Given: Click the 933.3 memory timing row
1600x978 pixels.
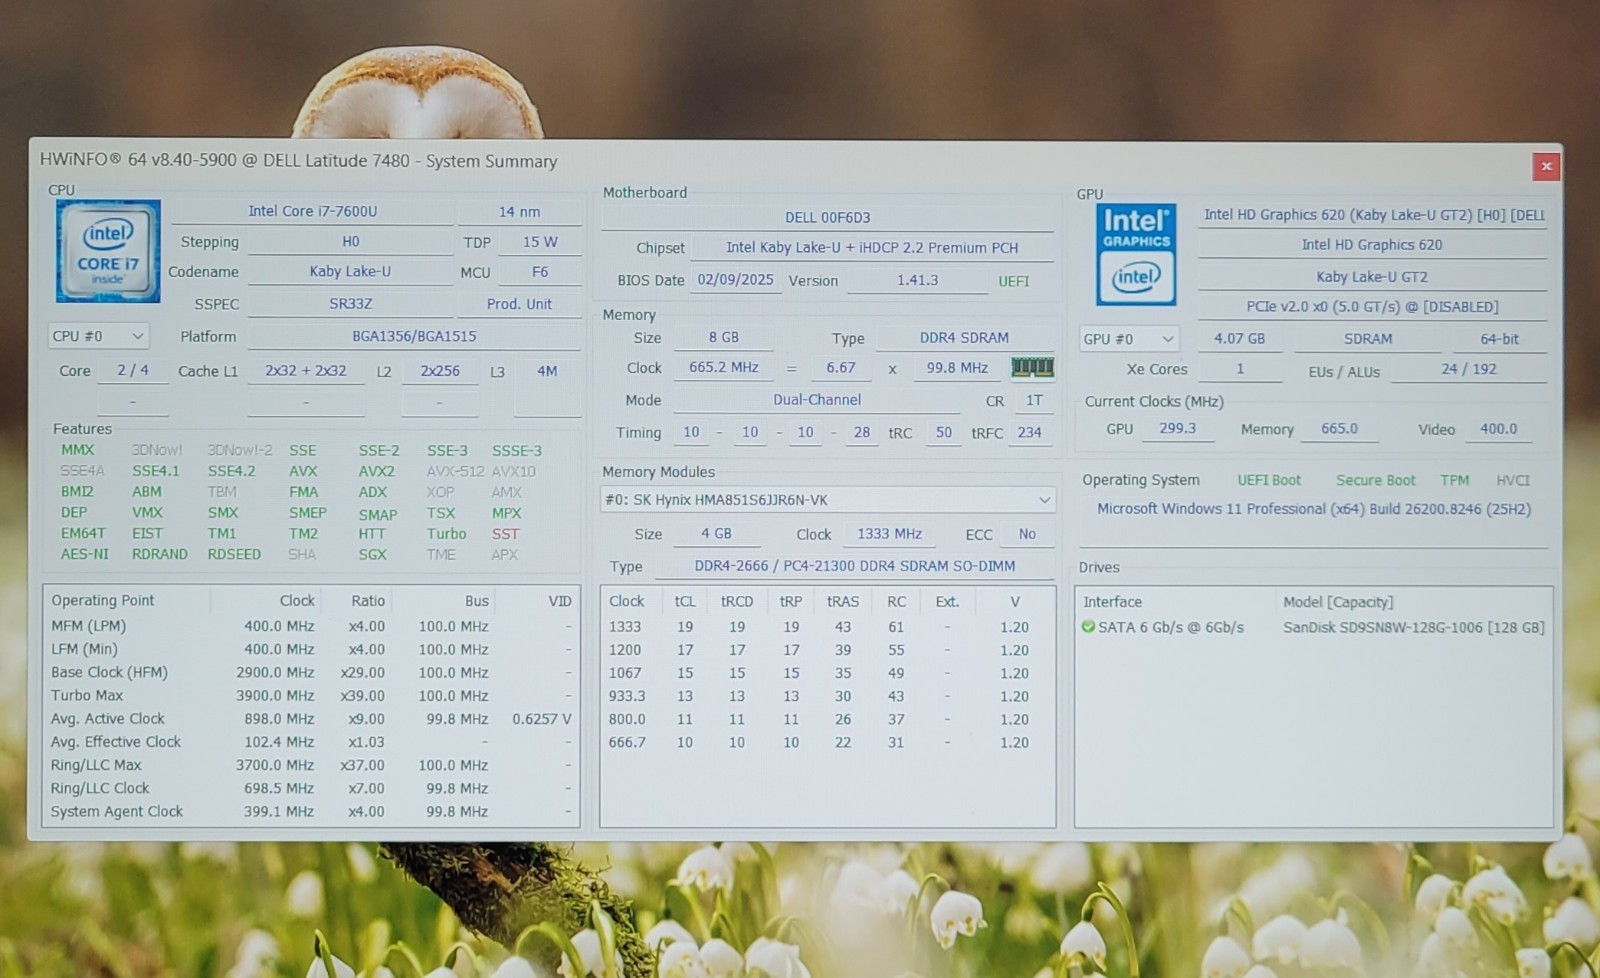Looking at the screenshot, I should pos(827,696).
